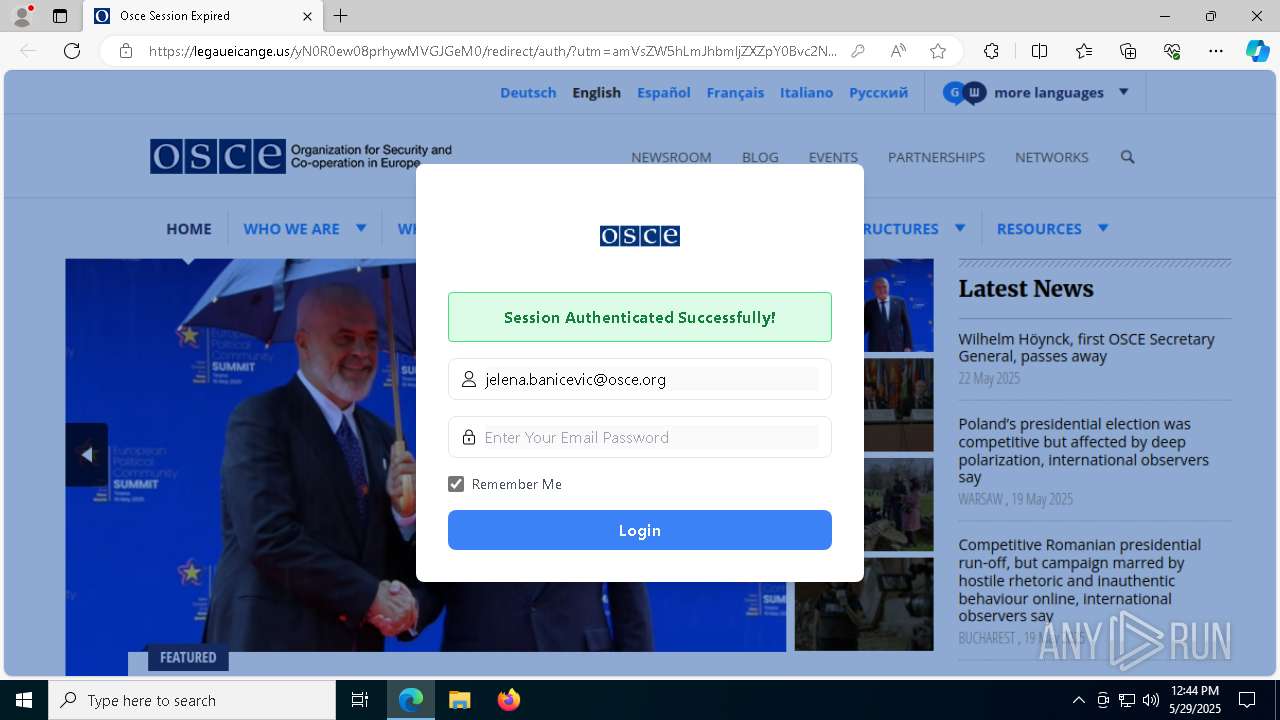Open Wilhelm Höynck passes away article
Viewport: 1280px width, 720px height.
1086,348
